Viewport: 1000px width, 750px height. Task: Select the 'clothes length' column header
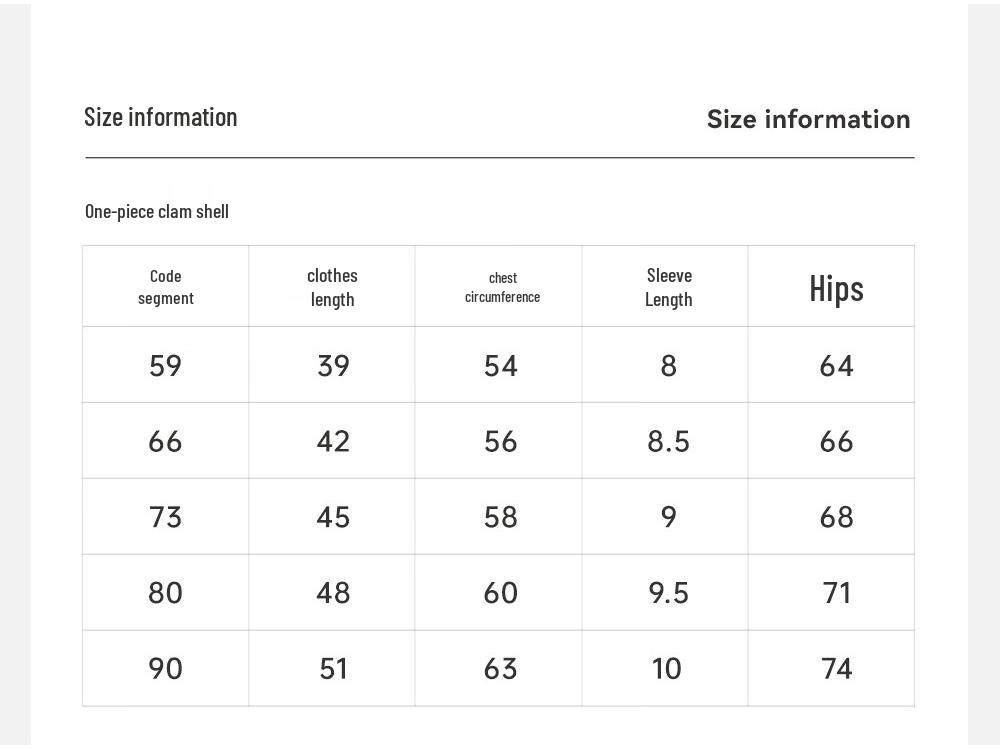tap(332, 287)
